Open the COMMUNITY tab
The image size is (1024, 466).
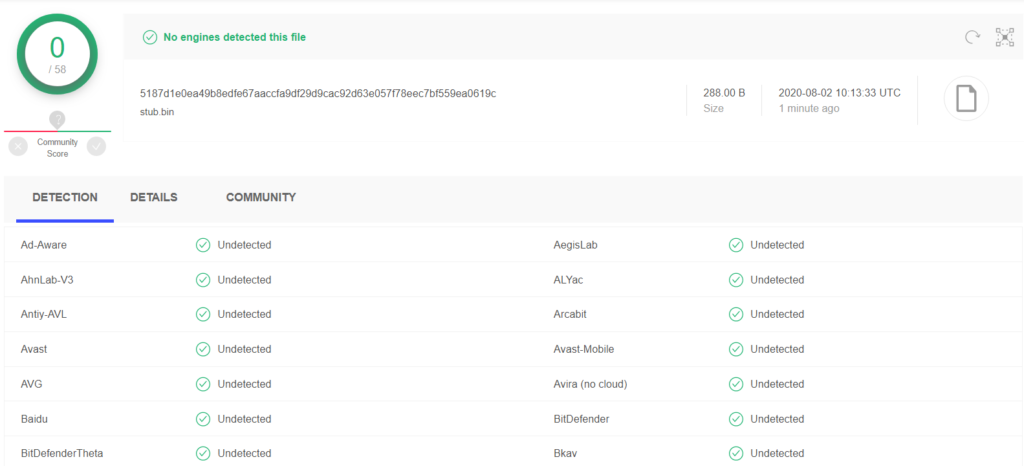click(x=261, y=197)
